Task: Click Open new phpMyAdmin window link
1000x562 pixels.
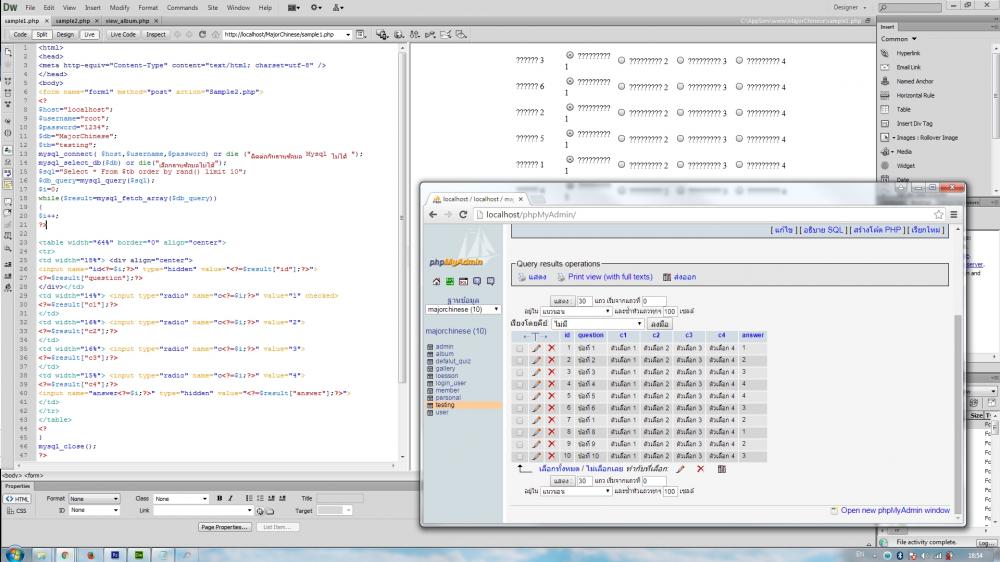Action: (895, 510)
